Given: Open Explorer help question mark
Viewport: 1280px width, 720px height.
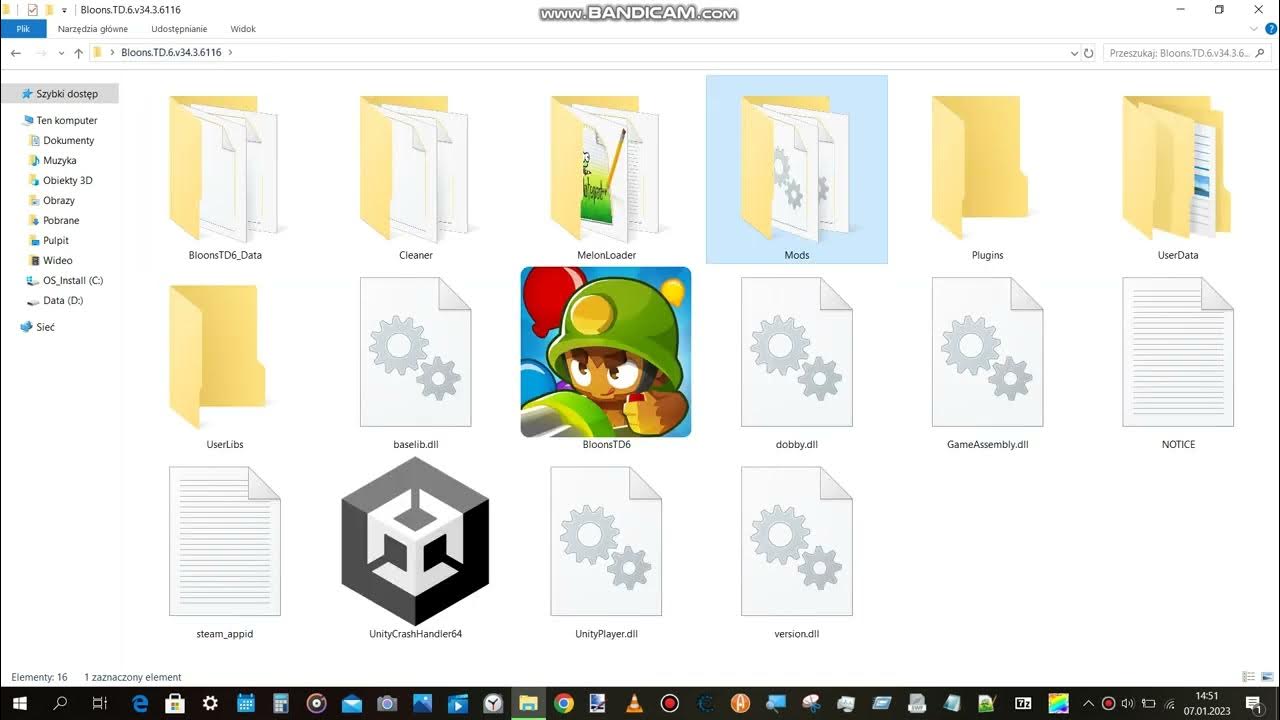Looking at the screenshot, I should point(1271,29).
